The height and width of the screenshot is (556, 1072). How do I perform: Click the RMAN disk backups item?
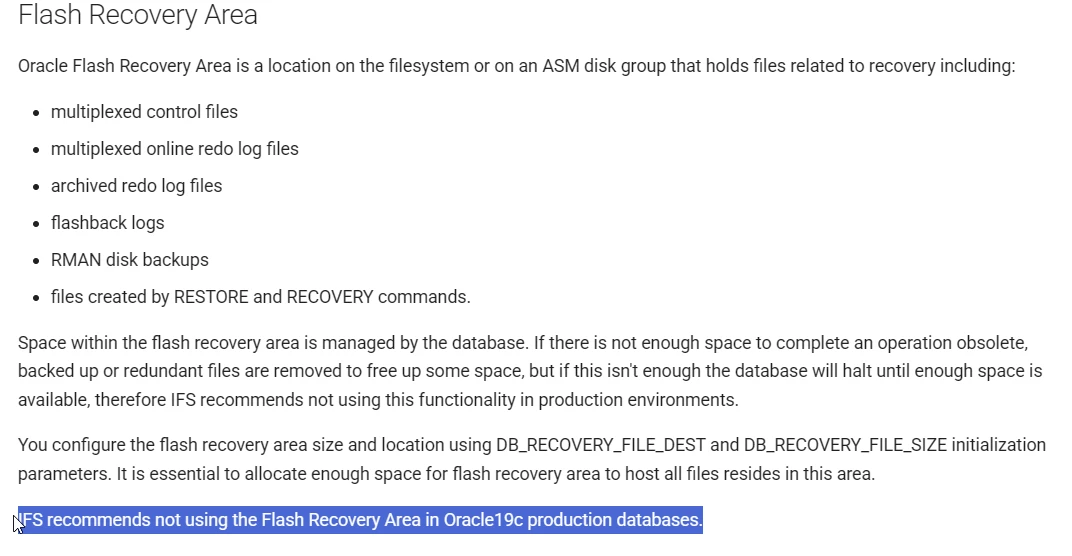click(129, 259)
